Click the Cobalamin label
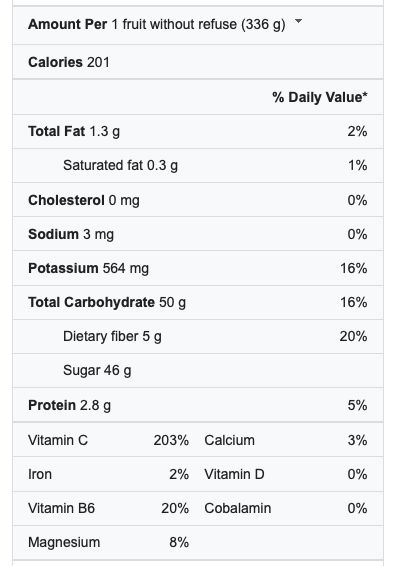Screen dimensions: 394x566 [x=237, y=508]
